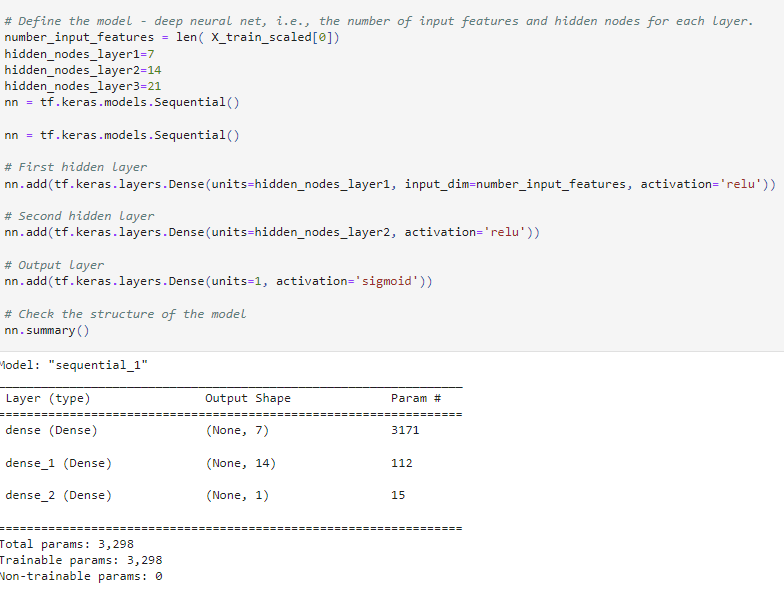Click the 'Total params: 3,298' line

coord(67,544)
